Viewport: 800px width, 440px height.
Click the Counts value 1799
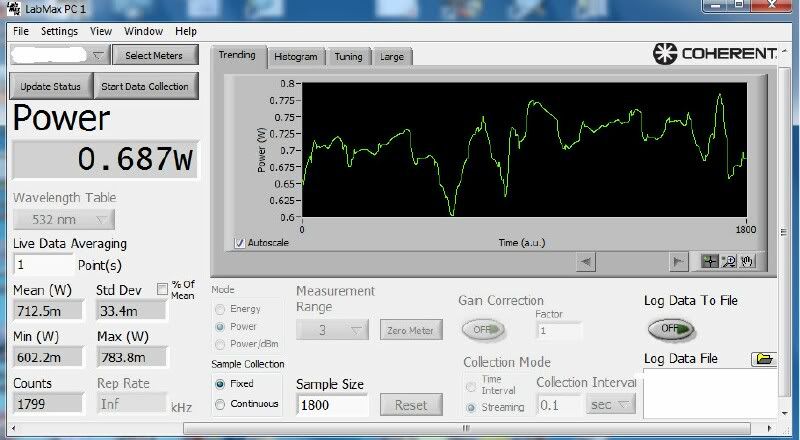[48, 404]
